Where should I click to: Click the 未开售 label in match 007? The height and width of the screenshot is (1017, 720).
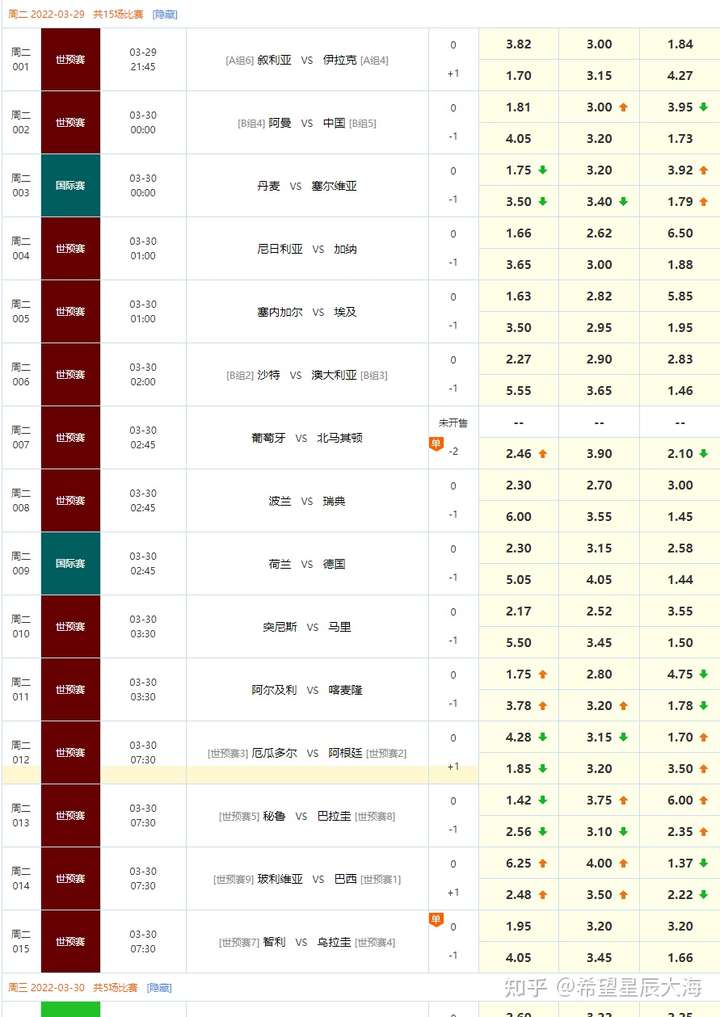coord(453,422)
